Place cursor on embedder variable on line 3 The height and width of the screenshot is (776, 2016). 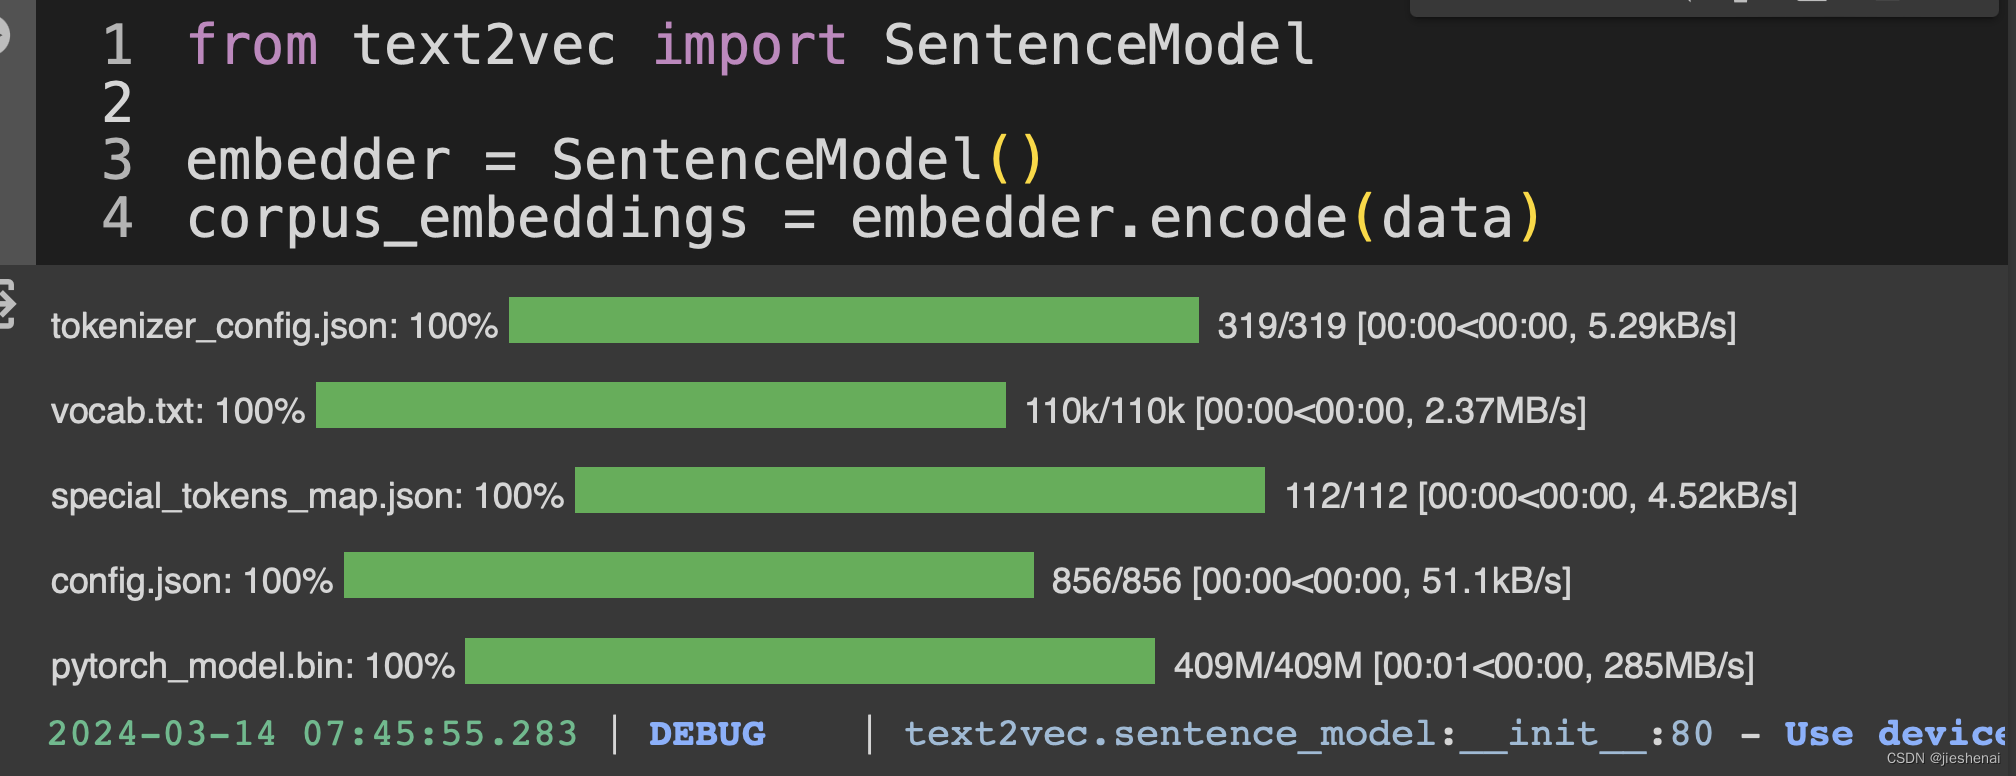tap(318, 161)
